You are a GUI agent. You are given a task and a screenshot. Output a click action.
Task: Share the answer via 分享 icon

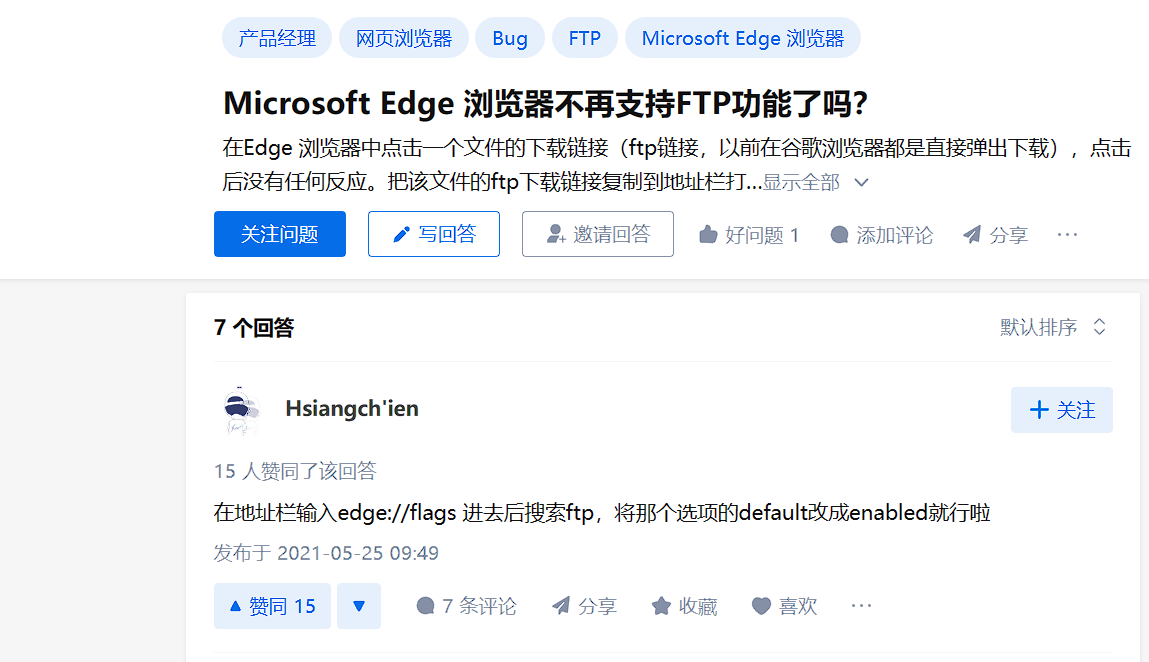click(x=561, y=606)
